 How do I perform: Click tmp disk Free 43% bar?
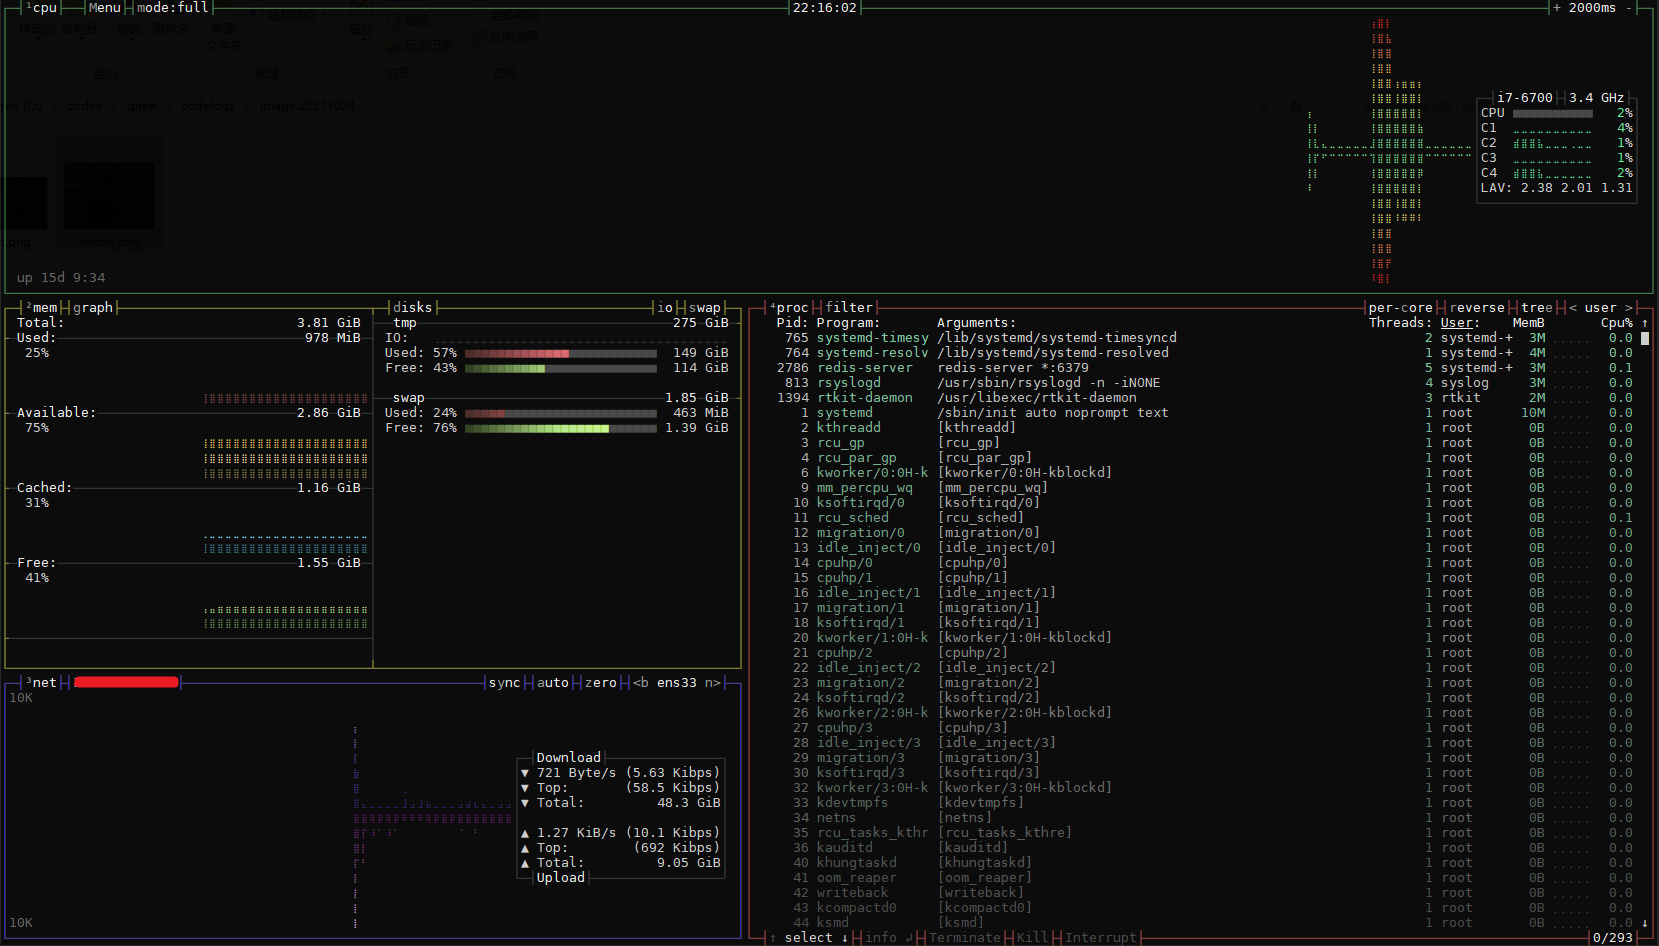[561, 368]
